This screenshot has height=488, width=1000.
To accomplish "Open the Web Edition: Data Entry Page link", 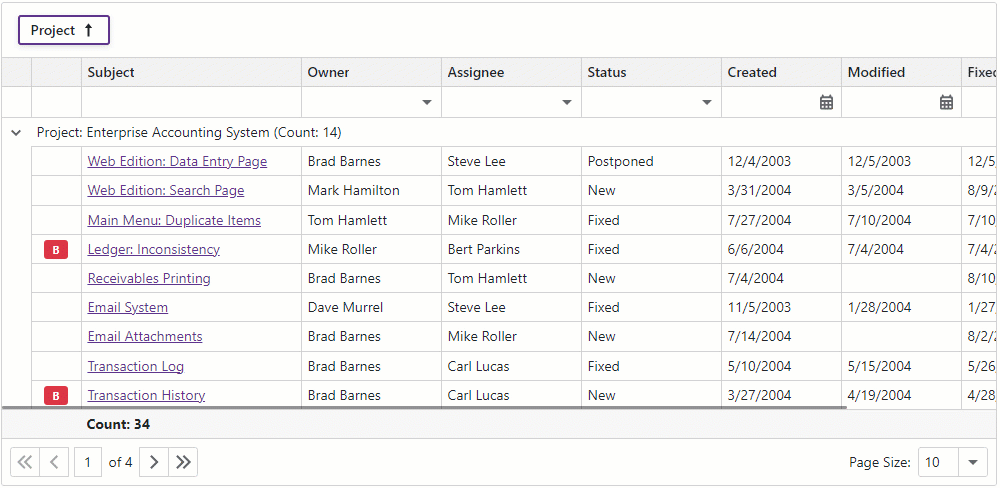I will click(x=177, y=161).
